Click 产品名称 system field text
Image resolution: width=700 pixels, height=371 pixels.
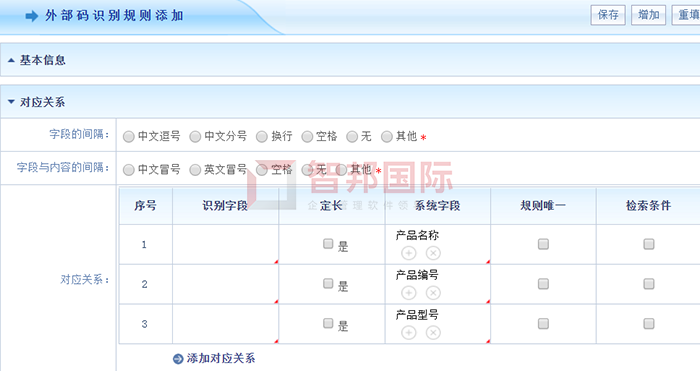coord(417,235)
